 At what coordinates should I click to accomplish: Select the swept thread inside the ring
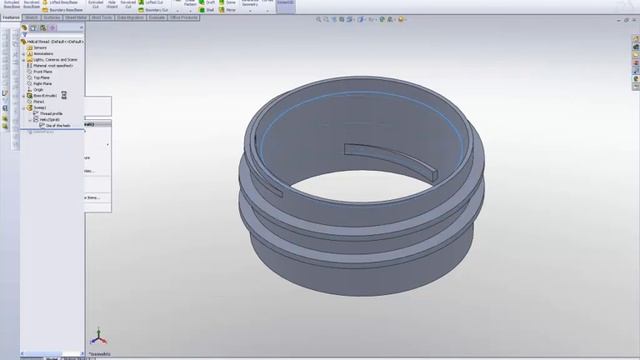(391, 161)
